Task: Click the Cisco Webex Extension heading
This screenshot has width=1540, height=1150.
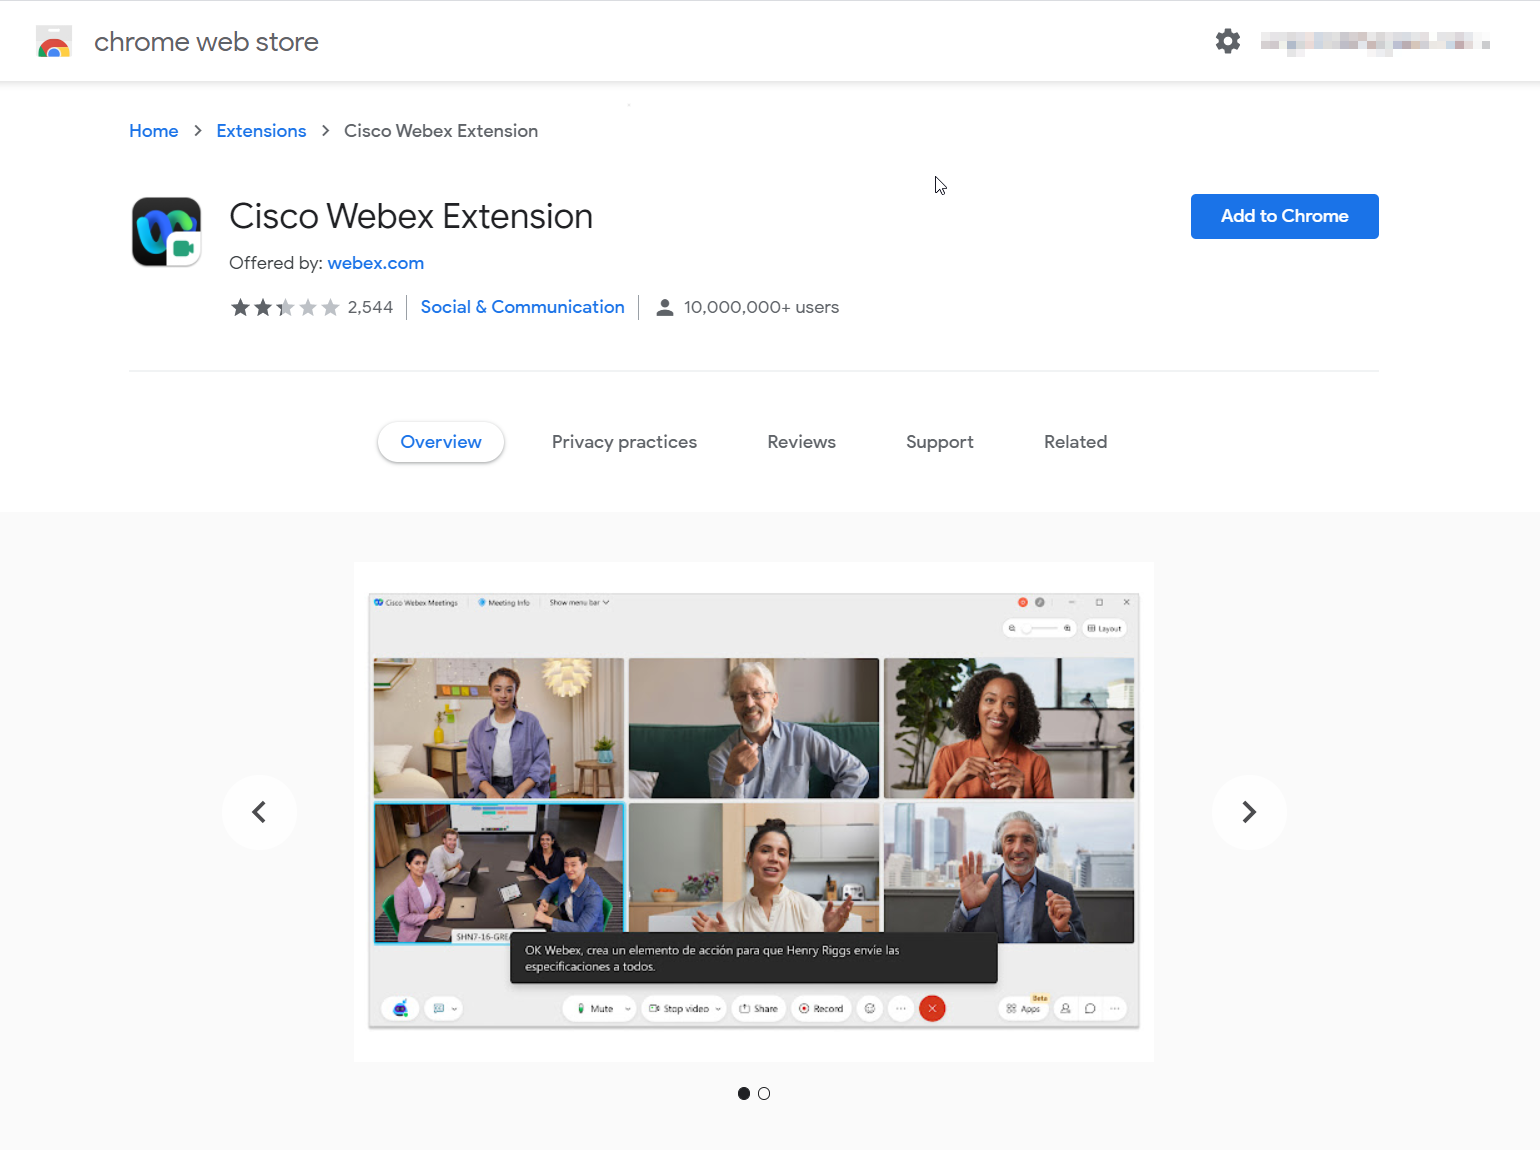Action: 411,216
